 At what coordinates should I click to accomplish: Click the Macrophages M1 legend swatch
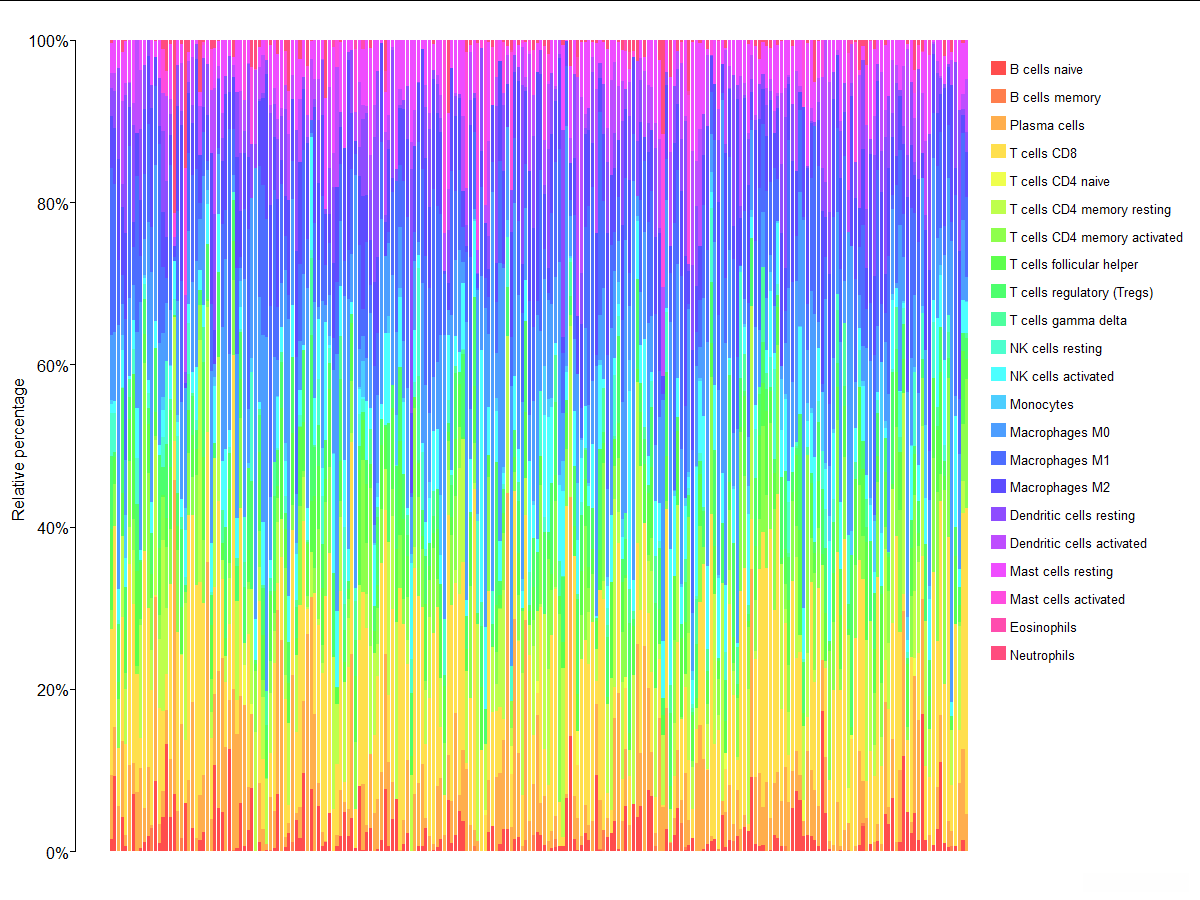998,460
